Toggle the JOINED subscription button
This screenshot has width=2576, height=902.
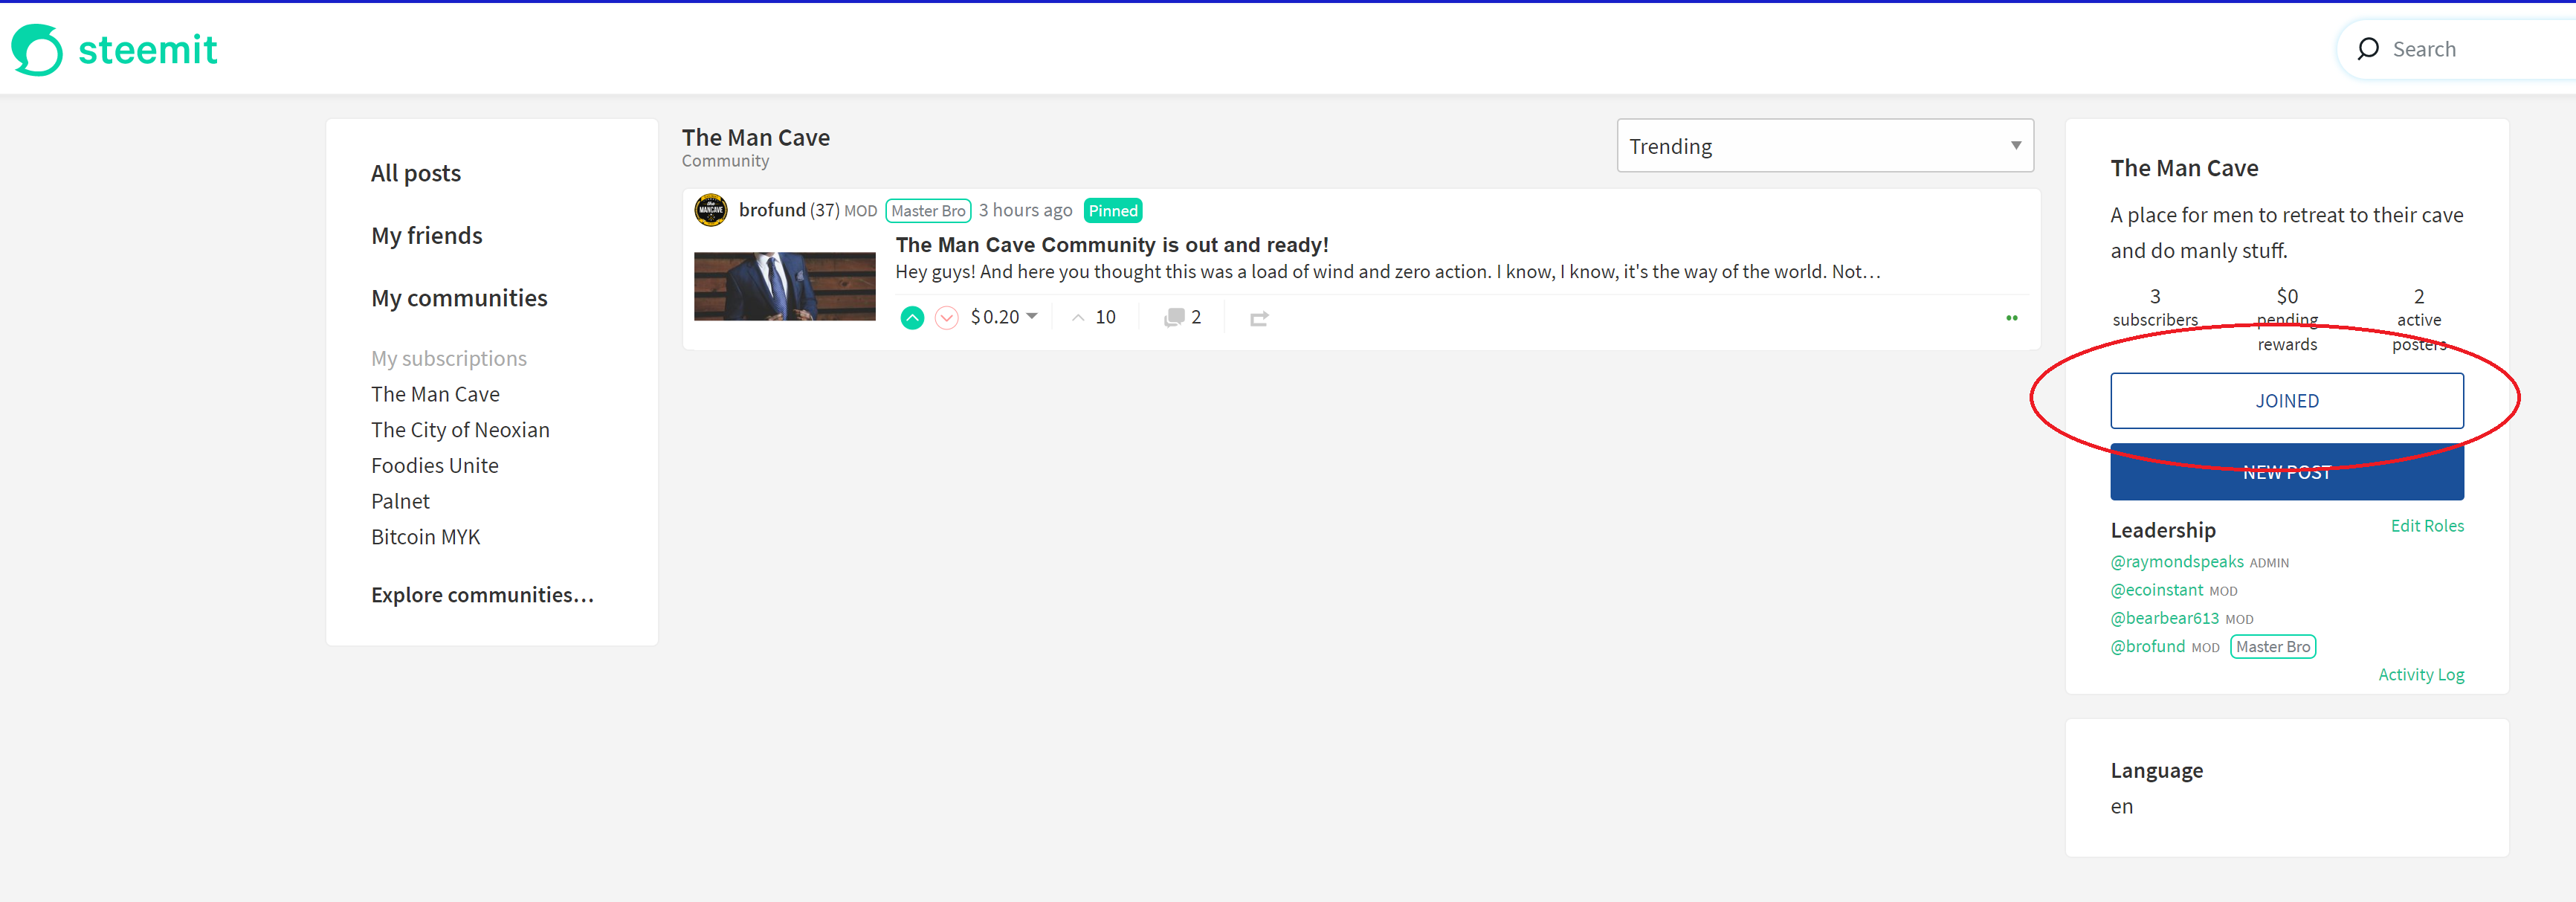pos(2286,401)
